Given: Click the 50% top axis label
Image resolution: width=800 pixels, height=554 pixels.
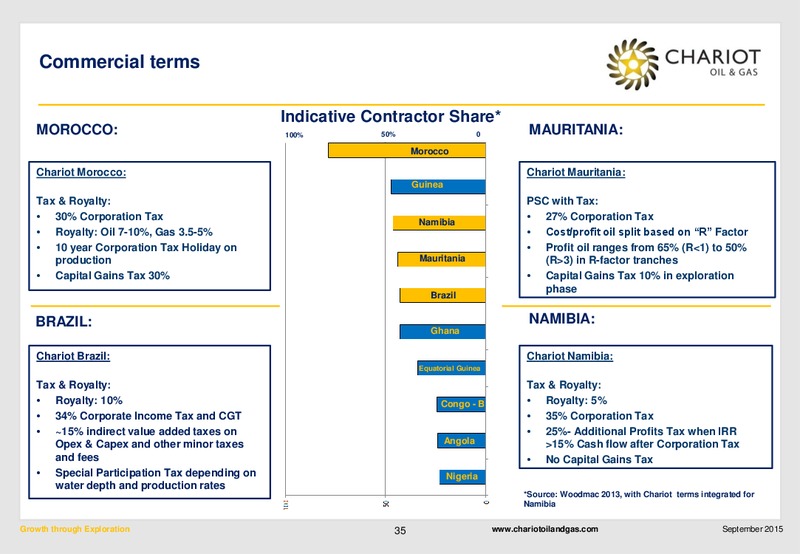Looking at the screenshot, I should [x=388, y=135].
